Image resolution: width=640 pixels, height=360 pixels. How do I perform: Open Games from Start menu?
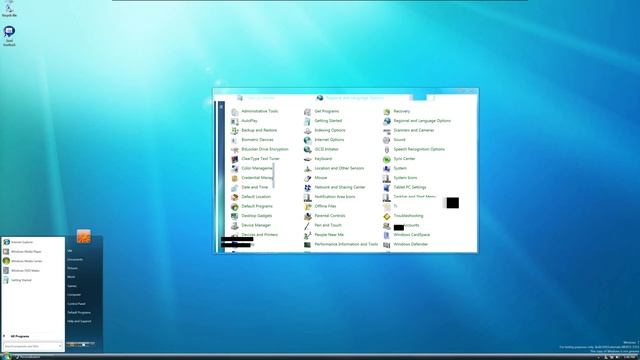pos(72,286)
